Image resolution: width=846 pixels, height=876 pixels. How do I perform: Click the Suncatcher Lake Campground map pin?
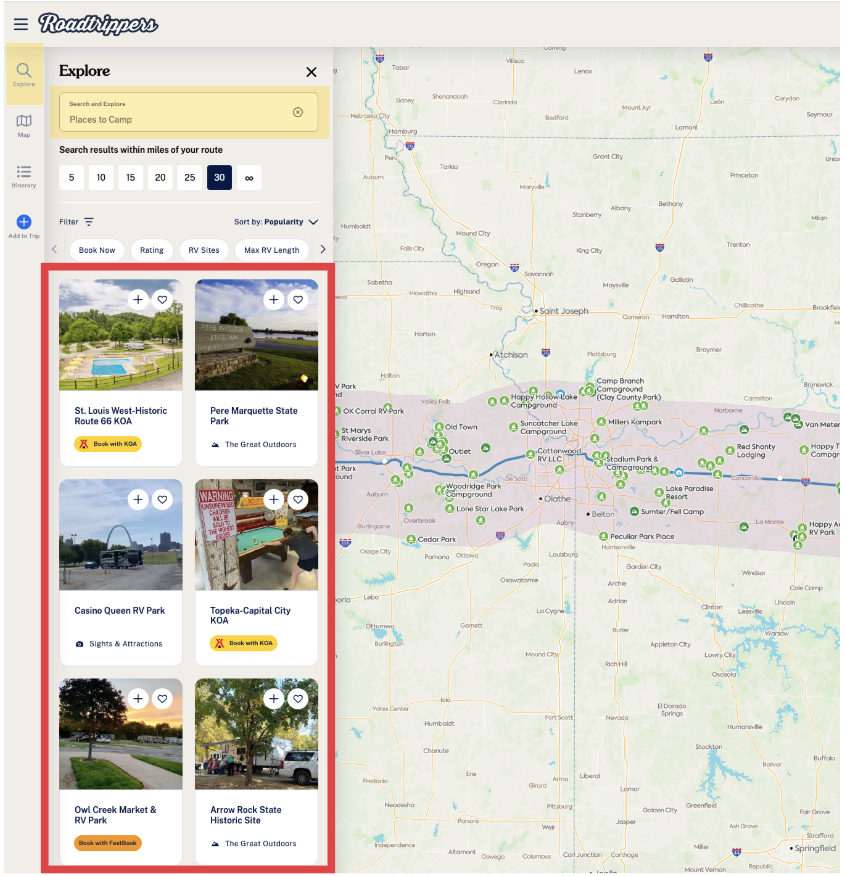point(514,427)
